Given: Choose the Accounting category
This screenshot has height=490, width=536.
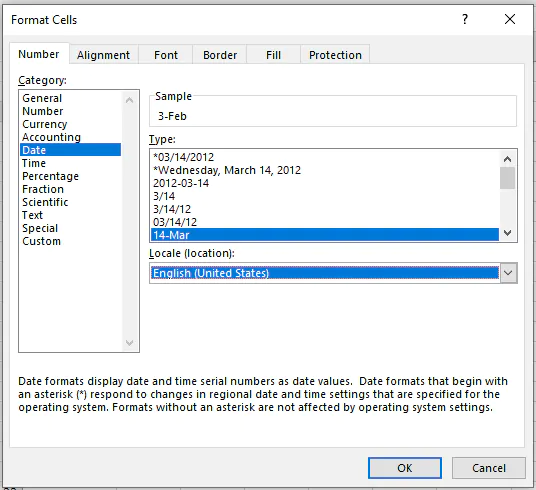Looking at the screenshot, I should pos(70,137).
